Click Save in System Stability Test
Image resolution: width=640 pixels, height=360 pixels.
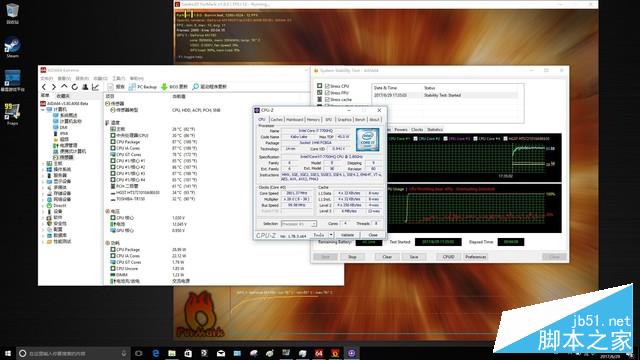coord(413,257)
